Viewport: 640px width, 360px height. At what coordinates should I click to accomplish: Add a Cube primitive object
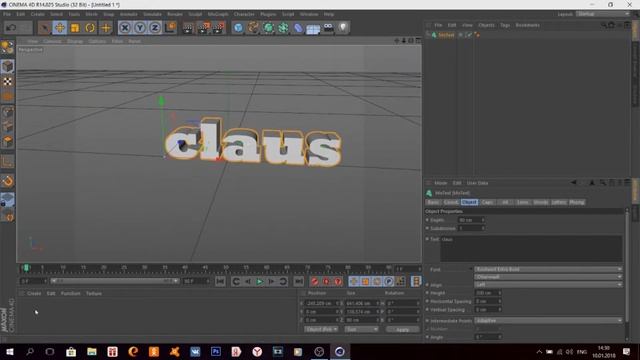(238, 28)
